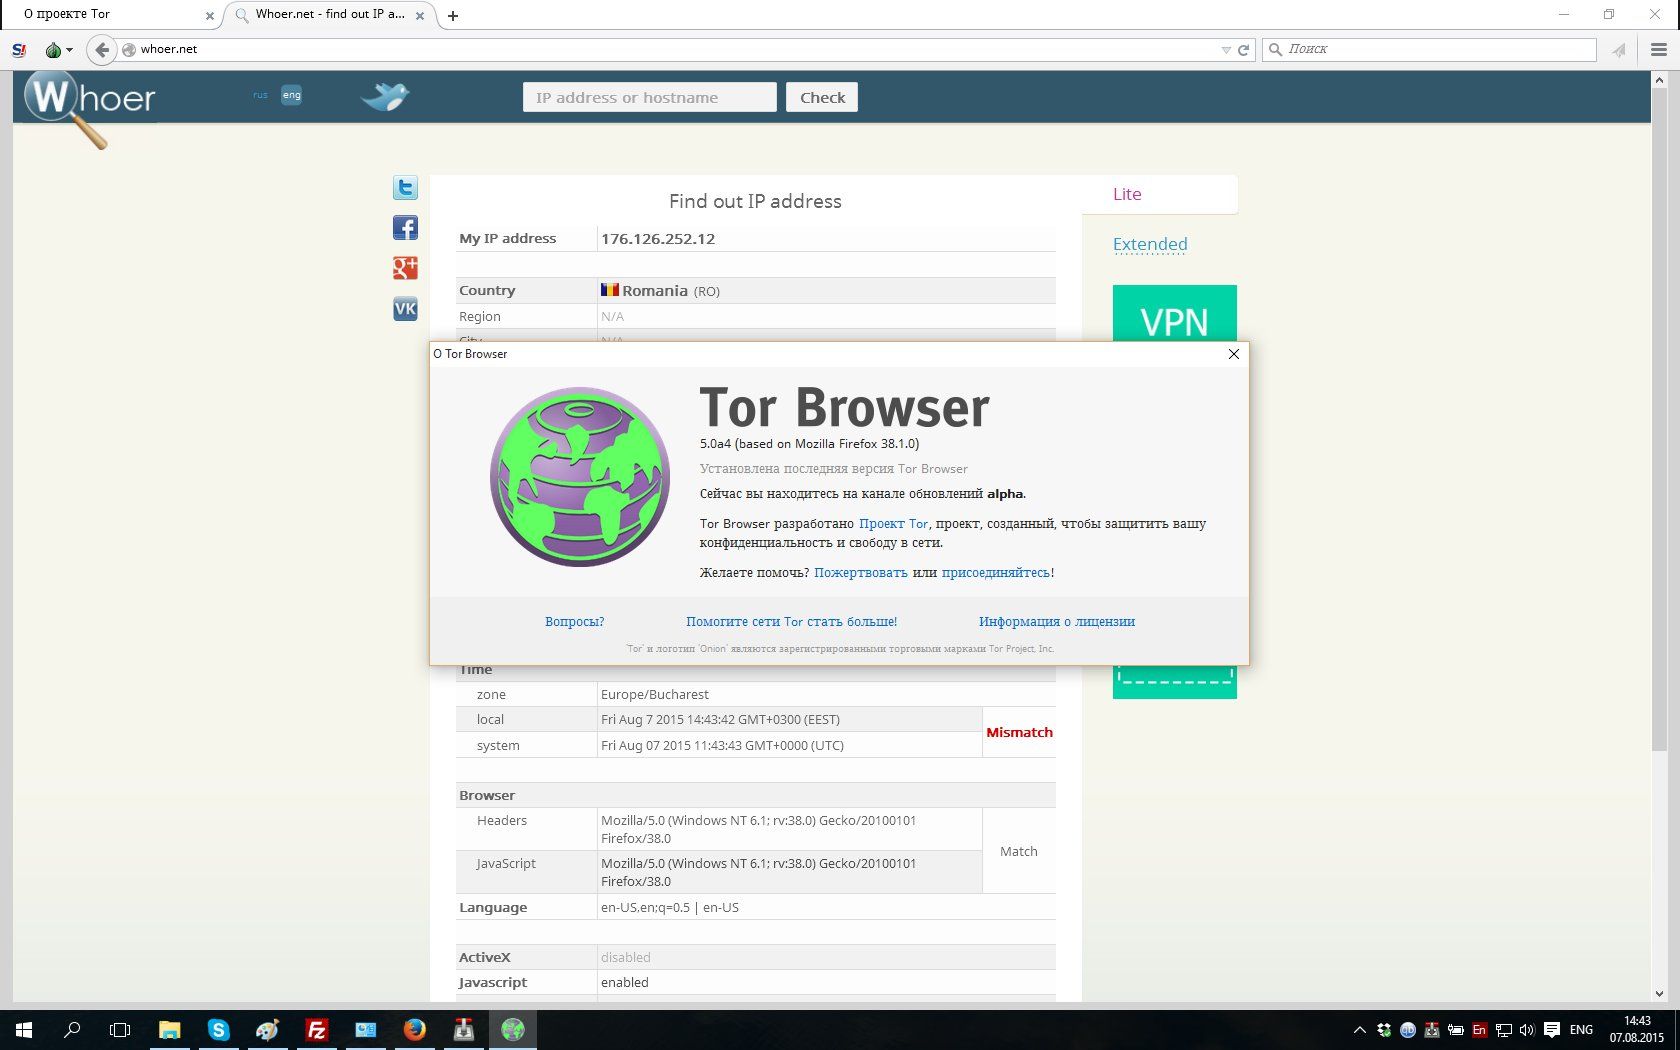Open the Tor onion button dropdown
Screen dimensions: 1680x1050
coord(59,49)
